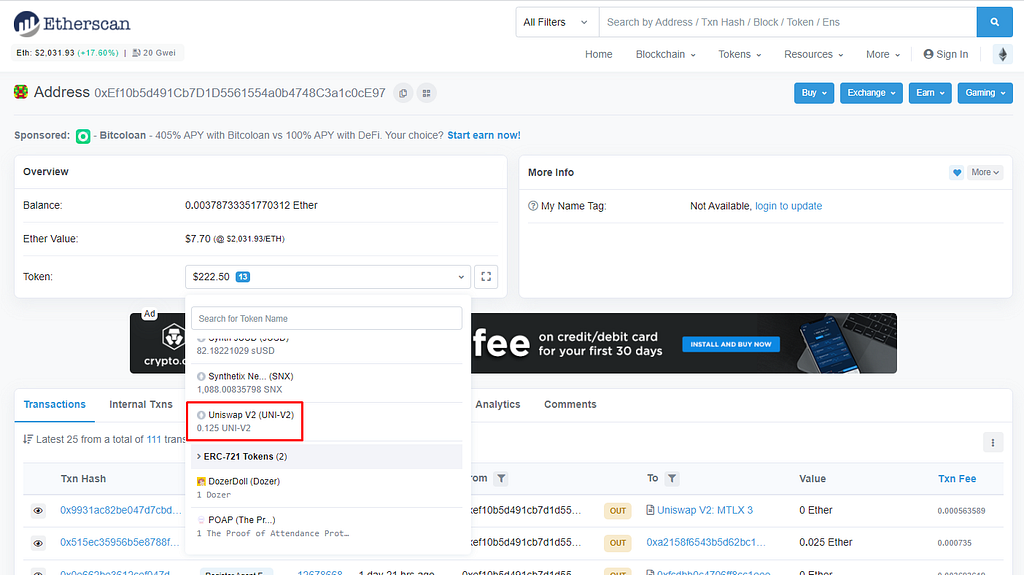Select Synthetix Ne... (SNX) token entry
The image size is (1024, 575).
327,383
